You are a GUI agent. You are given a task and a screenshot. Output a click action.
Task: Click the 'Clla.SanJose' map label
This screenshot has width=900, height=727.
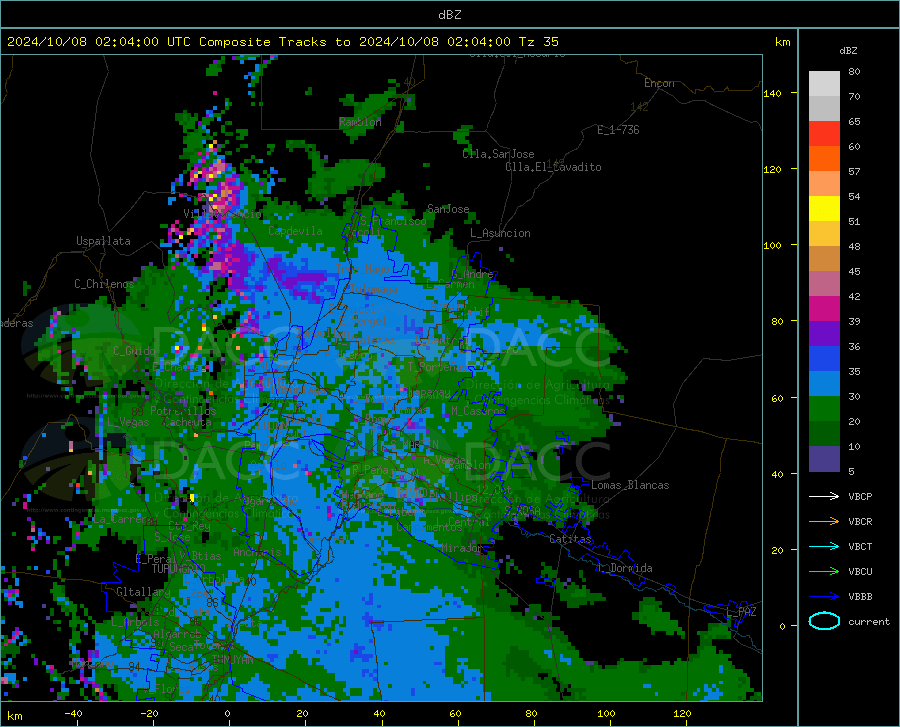coord(498,154)
